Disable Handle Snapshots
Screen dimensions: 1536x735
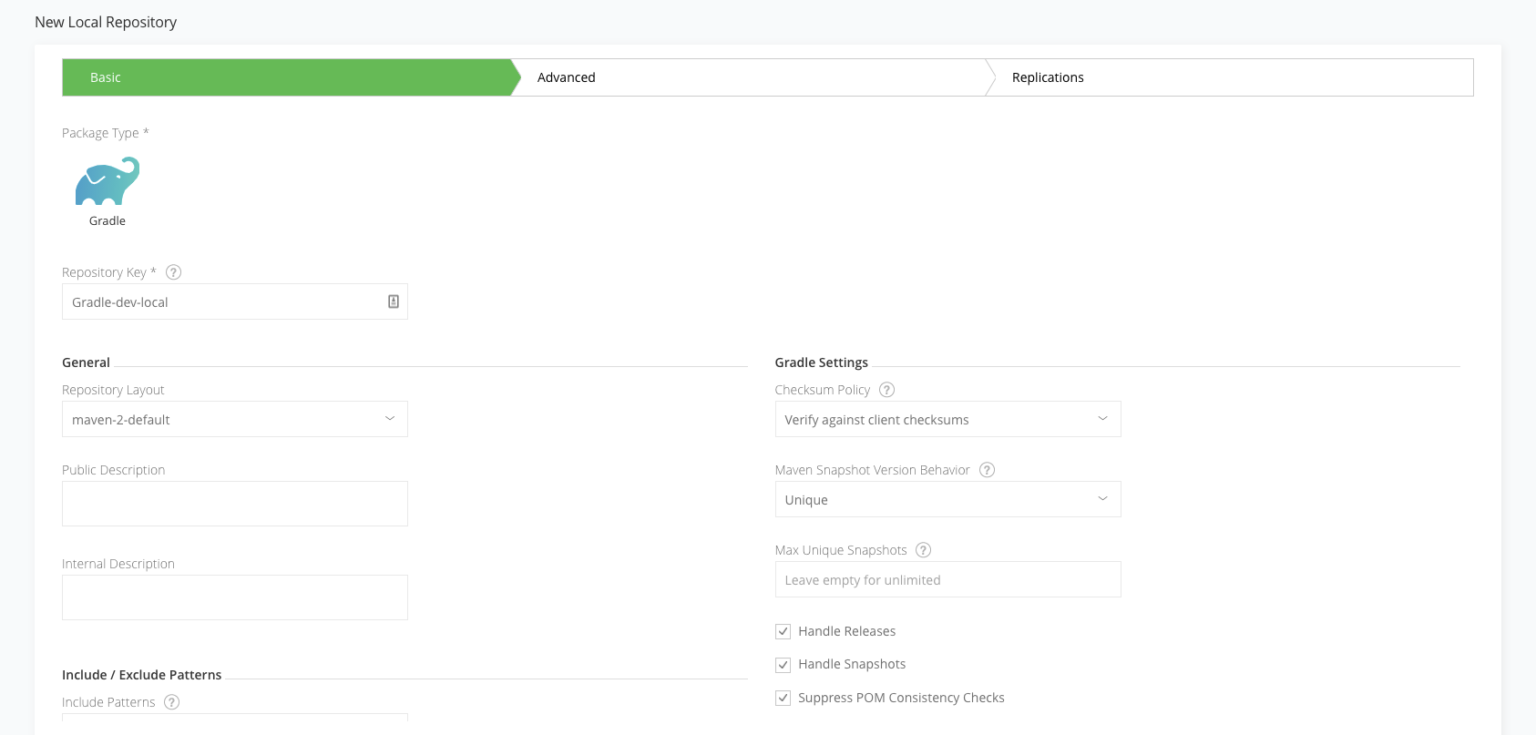click(x=782, y=663)
